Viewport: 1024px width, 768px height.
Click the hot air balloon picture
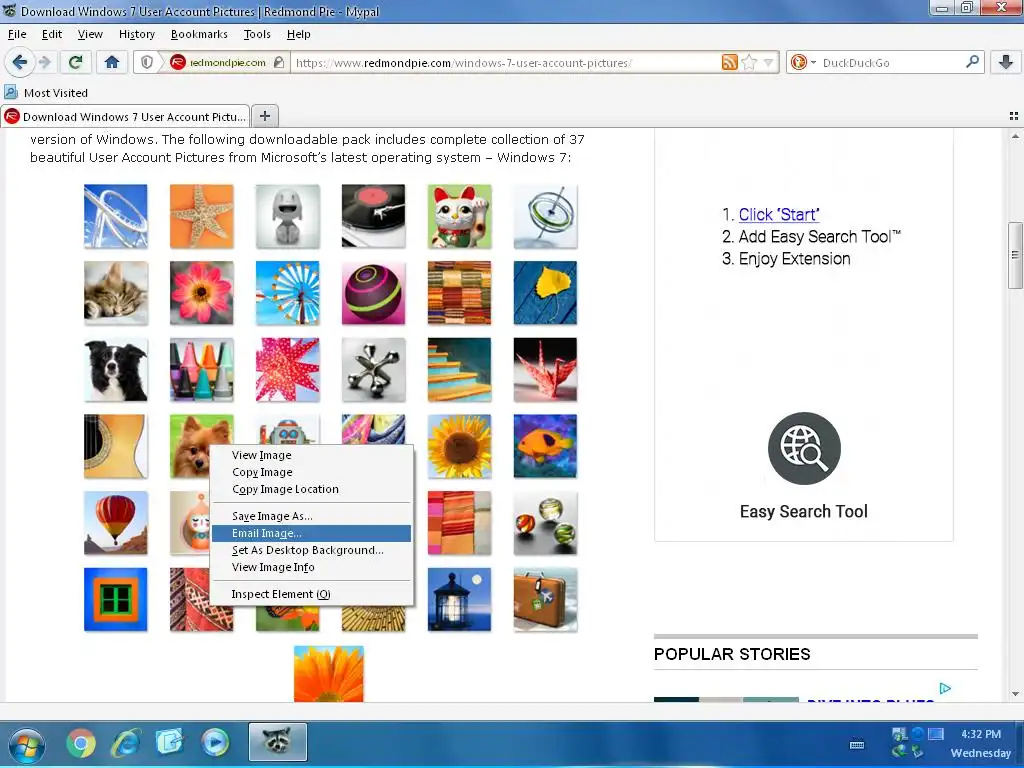(116, 523)
